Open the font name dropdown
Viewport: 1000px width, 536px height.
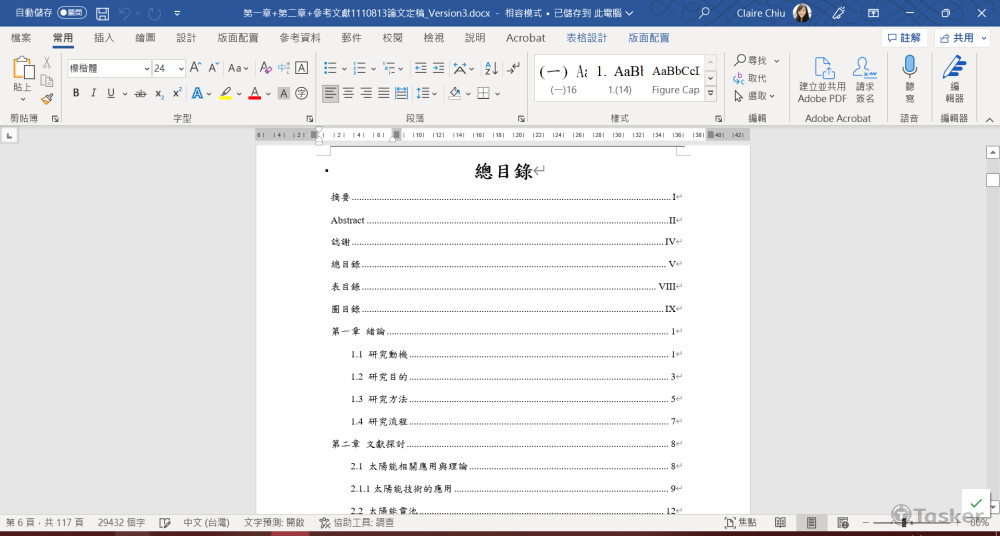pos(147,68)
